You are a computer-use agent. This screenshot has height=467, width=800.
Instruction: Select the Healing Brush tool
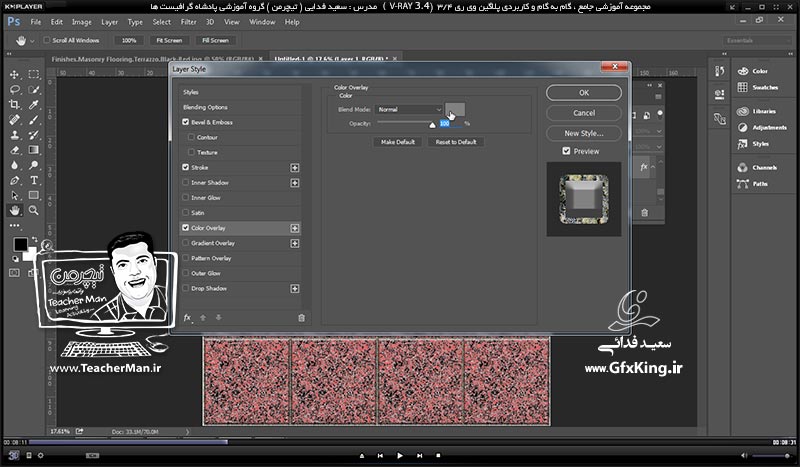(14, 120)
